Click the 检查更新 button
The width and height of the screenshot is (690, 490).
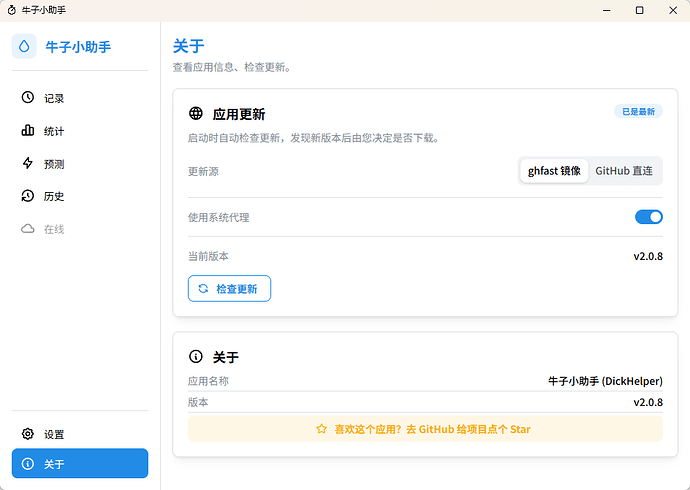click(x=229, y=289)
